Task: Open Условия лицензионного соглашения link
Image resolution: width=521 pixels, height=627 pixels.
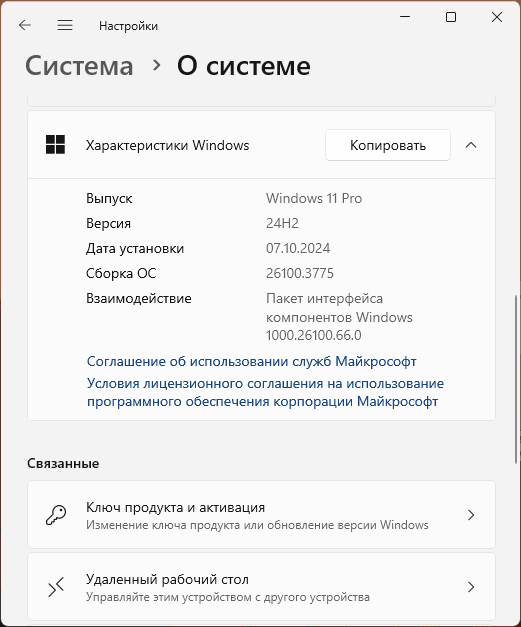Action: (265, 392)
